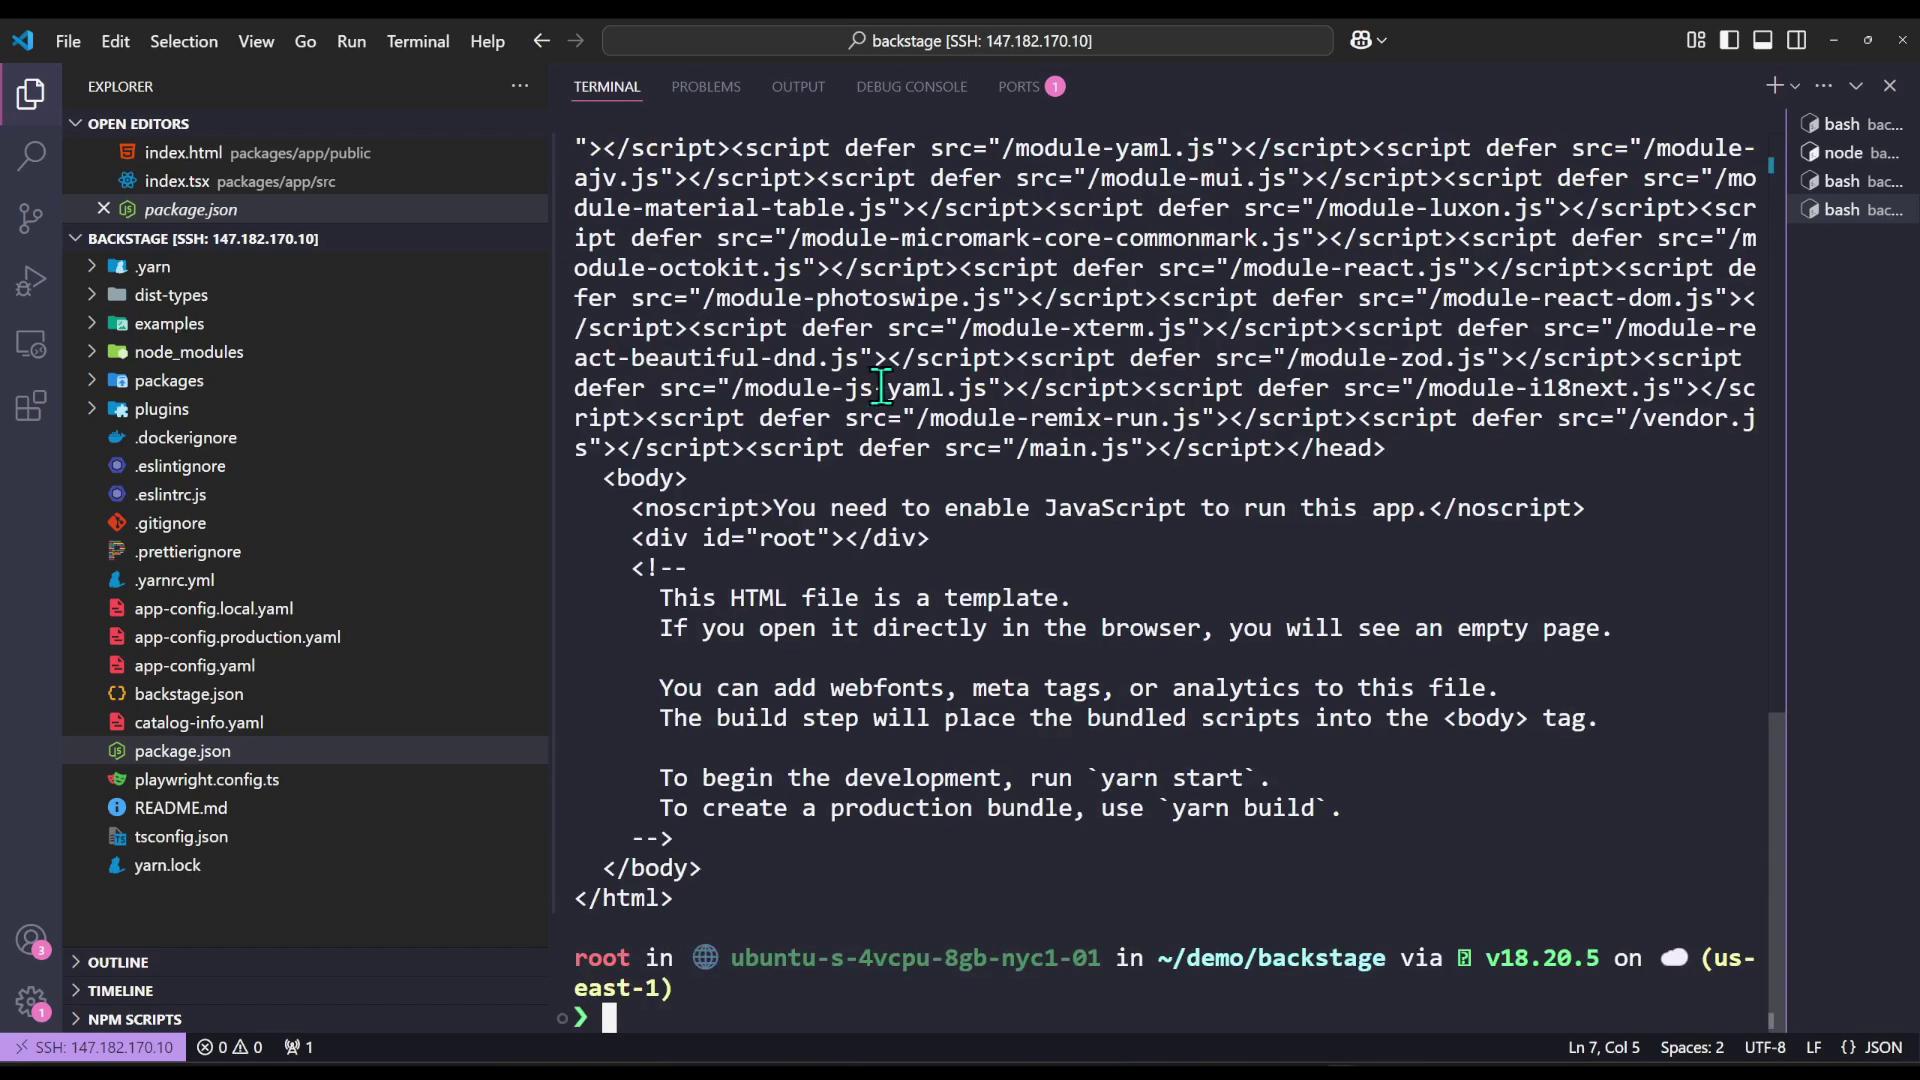Screen dimensions: 1920x1080
Task: Open the new terminal launch profile dropdown
Action: click(1795, 86)
